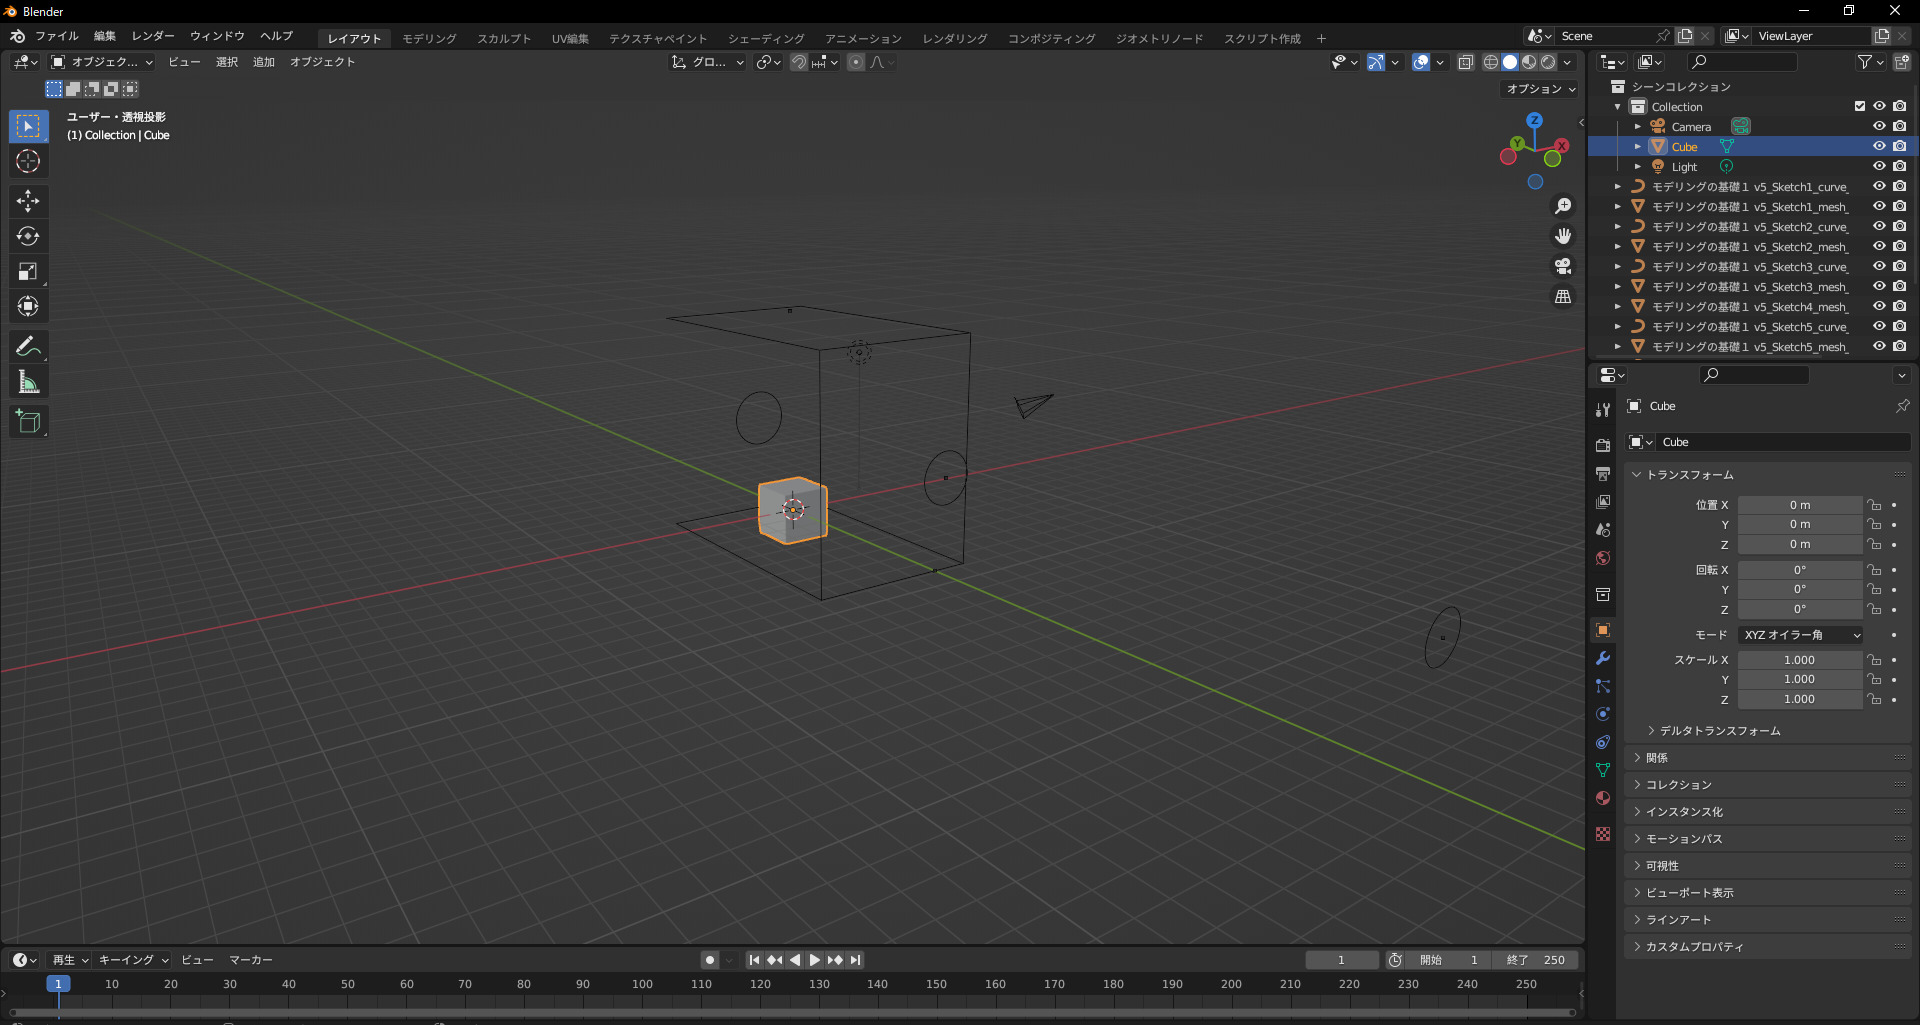Viewport: 1920px width, 1025px height.
Task: Expand the Camera item in outliner
Action: (1637, 126)
